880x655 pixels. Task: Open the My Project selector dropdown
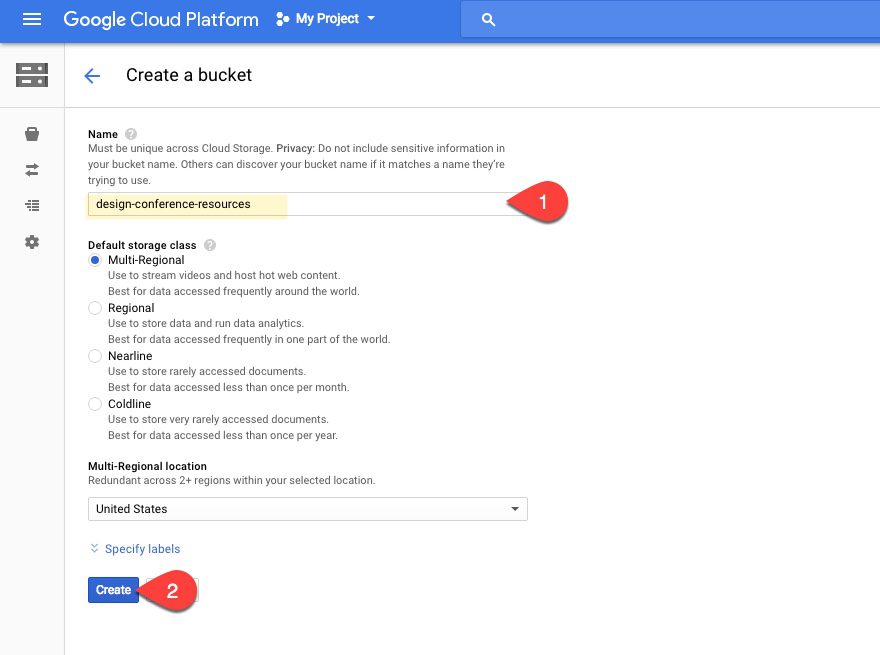[x=327, y=19]
